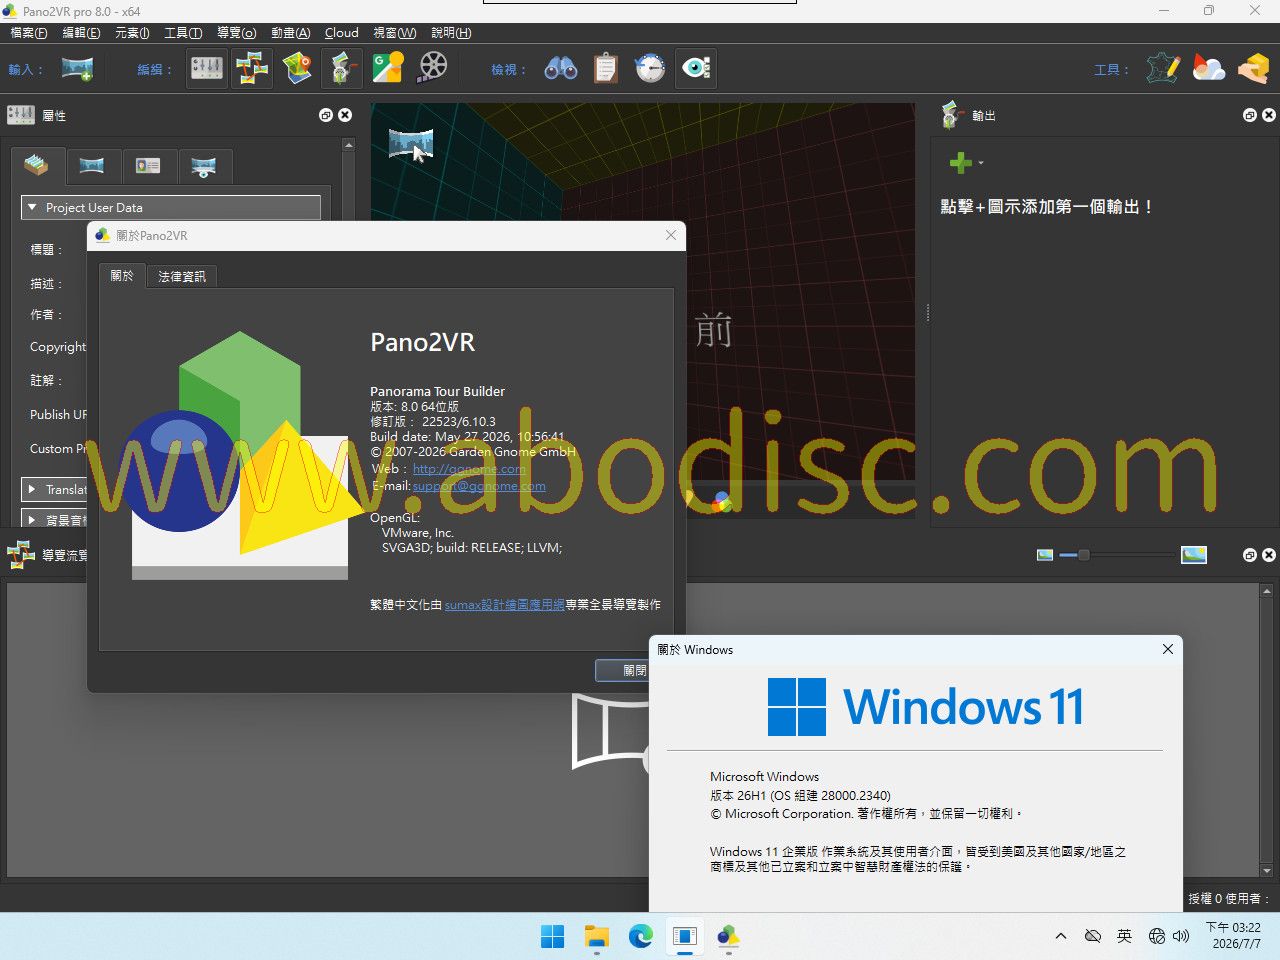Toggle the gnome Output toolbar button

click(x=341, y=69)
